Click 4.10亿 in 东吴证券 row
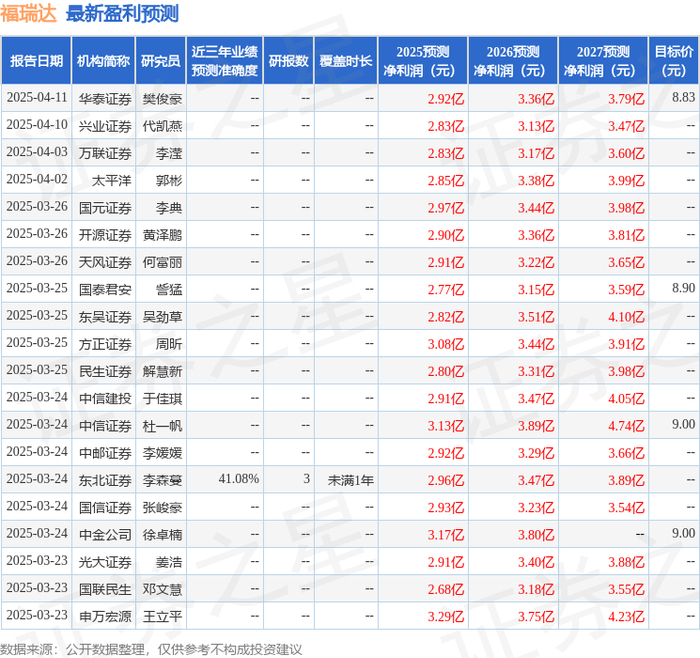Viewport: 700px width, 658px height. (626, 317)
